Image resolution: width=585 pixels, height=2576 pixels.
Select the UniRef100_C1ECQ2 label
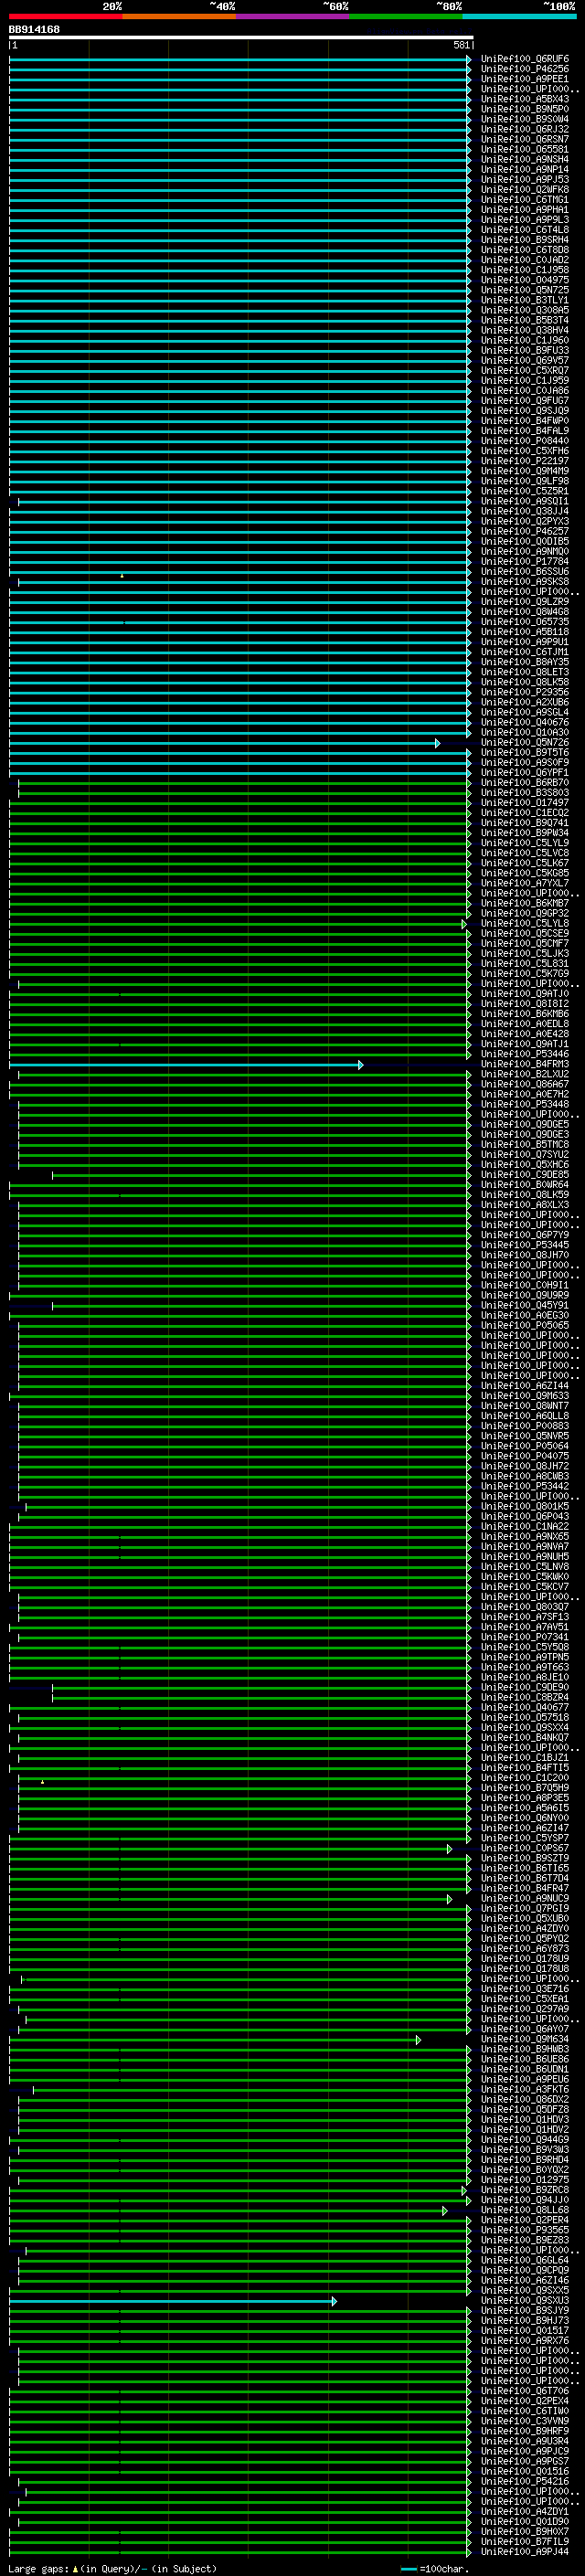(525, 813)
